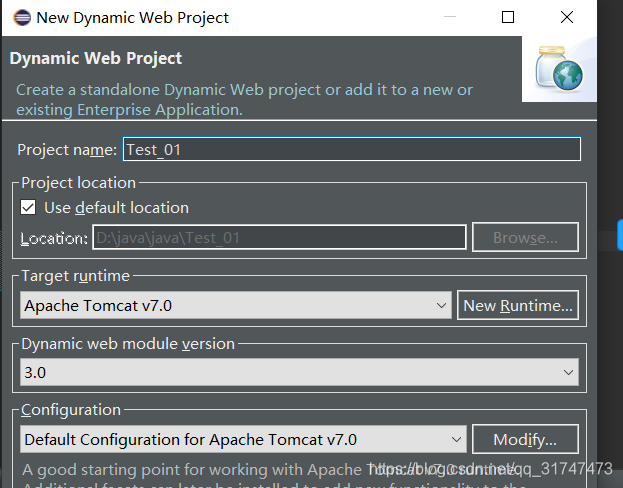
Task: Click the Dynamic Web Project heading text
Action: click(96, 58)
